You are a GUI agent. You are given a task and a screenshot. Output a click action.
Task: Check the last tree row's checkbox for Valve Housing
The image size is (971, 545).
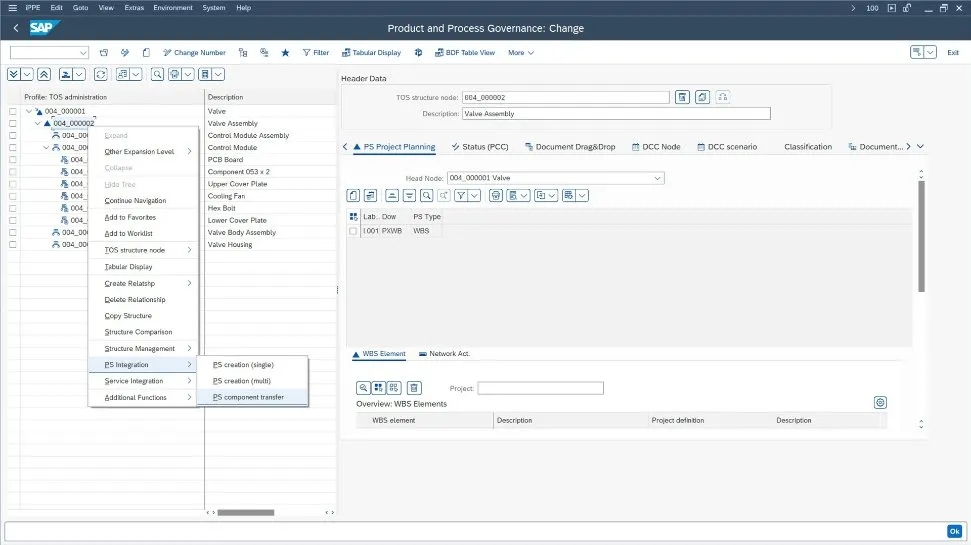13,244
